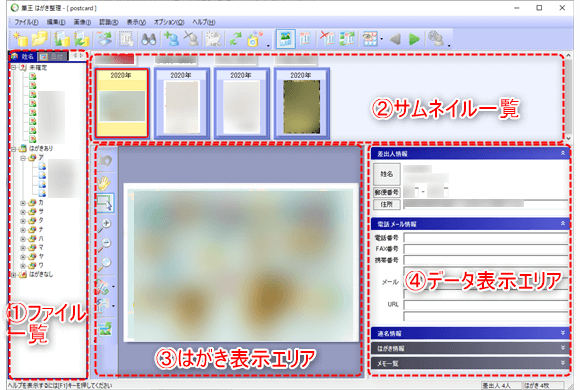580x390 pixels.
Task: Click the undo arrow tool in postcard area
Action: 105,161
